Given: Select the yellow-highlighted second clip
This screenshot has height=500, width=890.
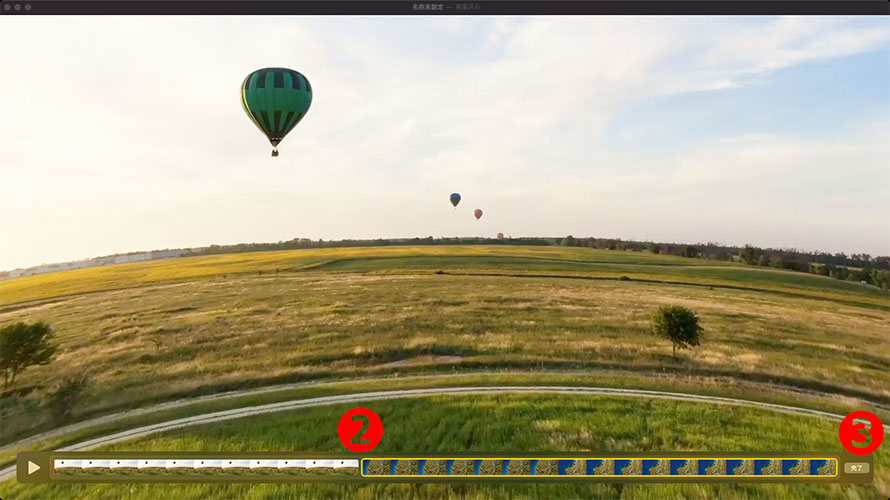Looking at the screenshot, I should (599, 468).
